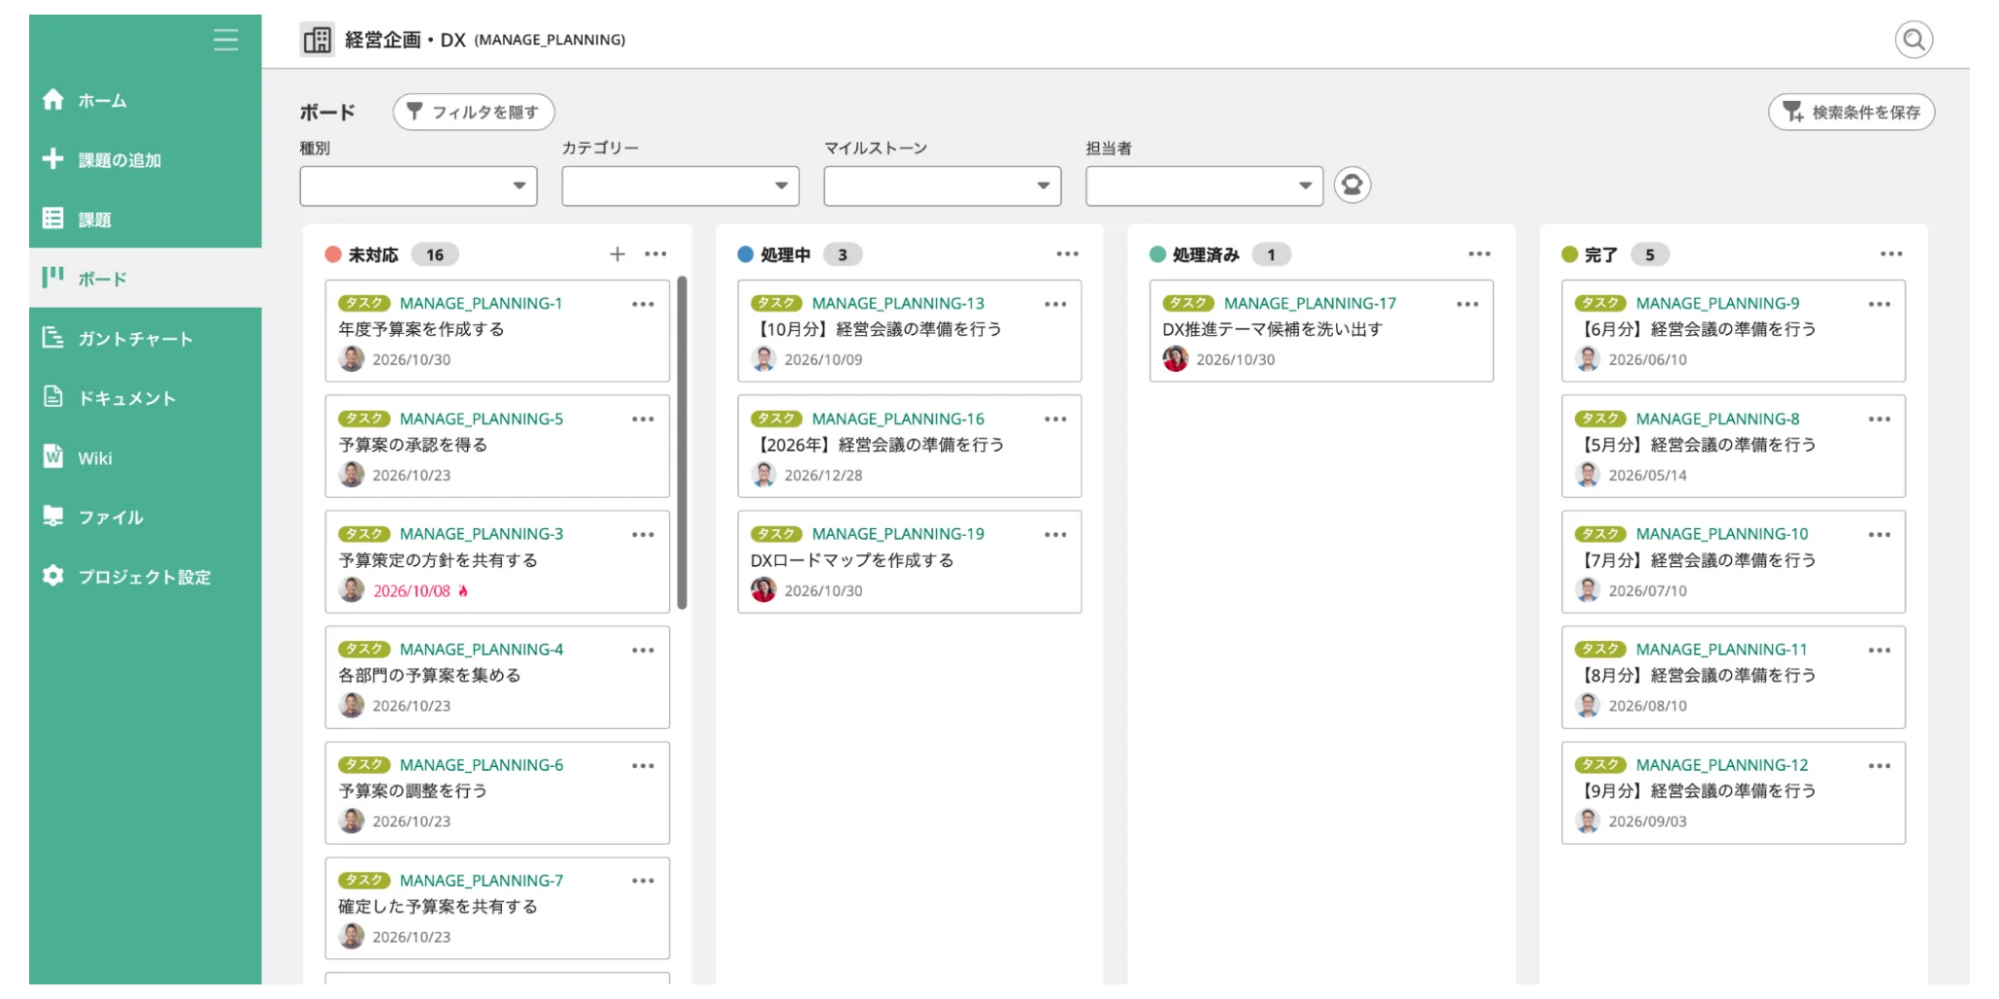Click assignee avatar on MANAGE_PLANNING-17 card
The image size is (1999, 999).
click(x=1175, y=359)
